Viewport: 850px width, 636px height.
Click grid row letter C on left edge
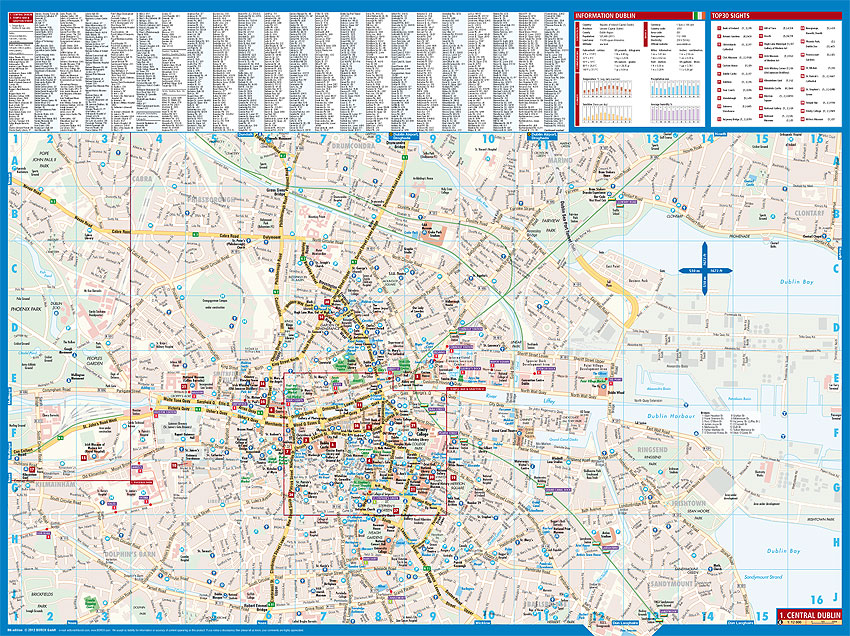click(16, 269)
